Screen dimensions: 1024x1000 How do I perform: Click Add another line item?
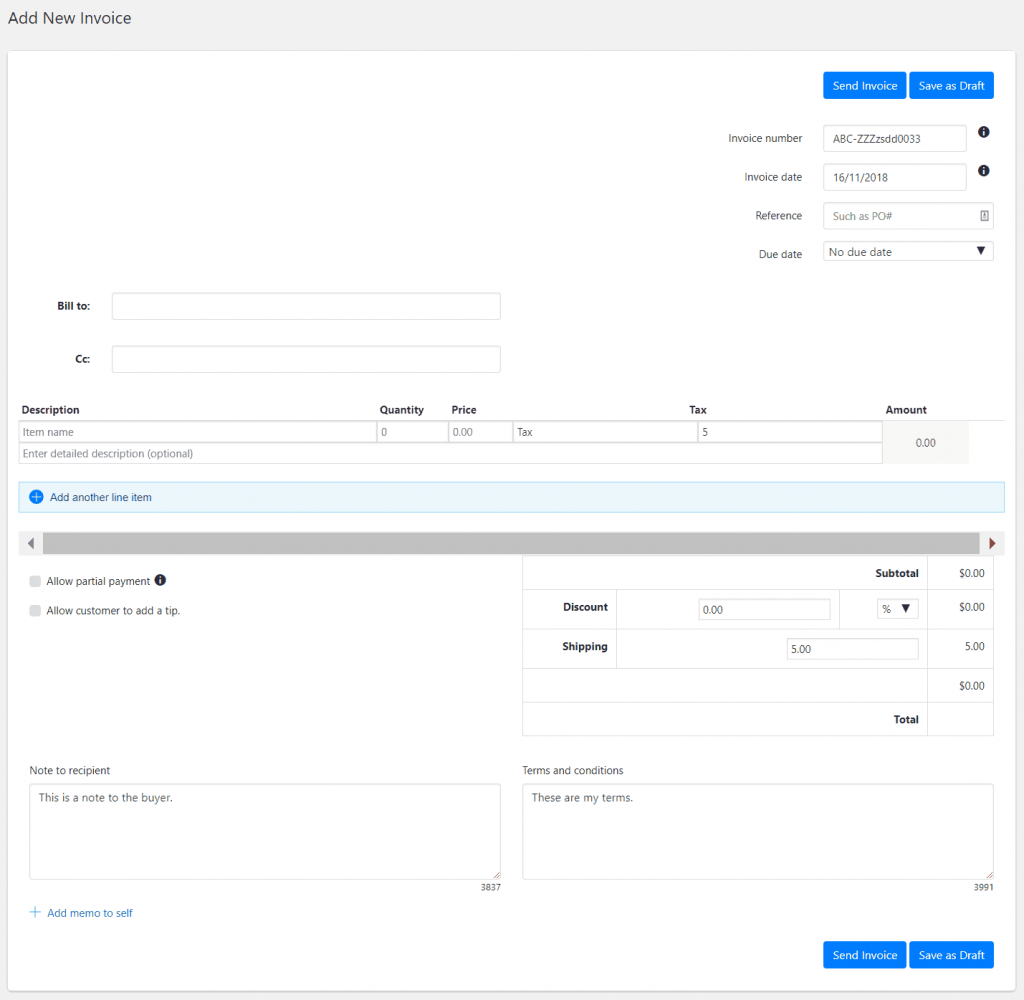[x=102, y=497]
